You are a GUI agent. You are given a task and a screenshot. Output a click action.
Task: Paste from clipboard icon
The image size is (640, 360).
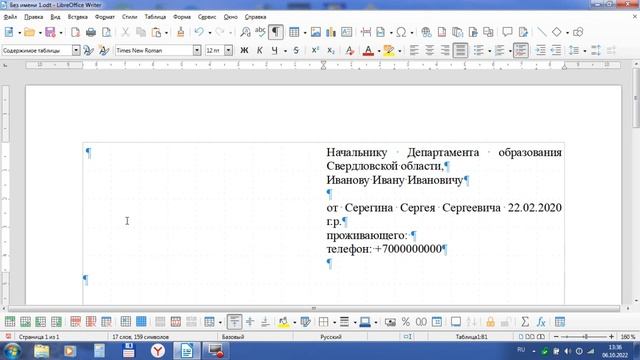pos(156,32)
